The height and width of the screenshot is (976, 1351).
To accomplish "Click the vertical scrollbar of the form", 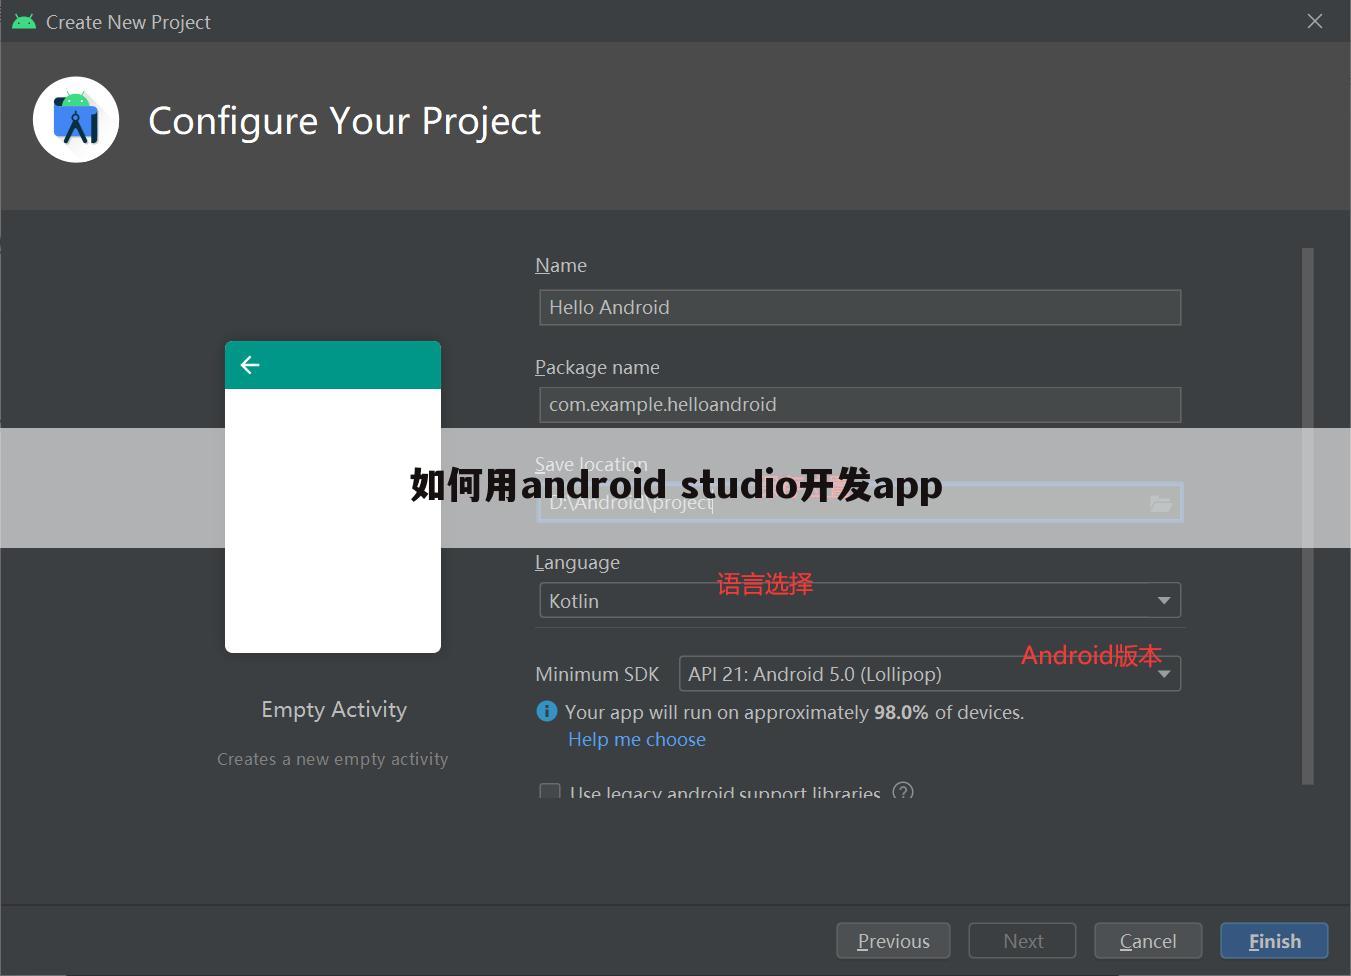I will pos(1308,516).
